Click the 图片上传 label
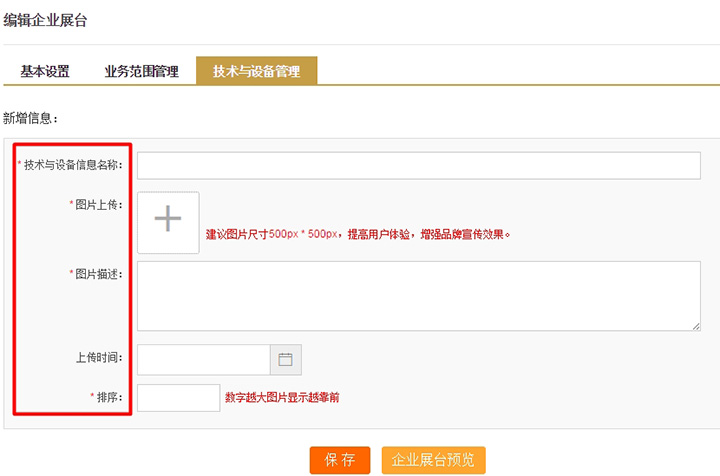 [x=98, y=204]
